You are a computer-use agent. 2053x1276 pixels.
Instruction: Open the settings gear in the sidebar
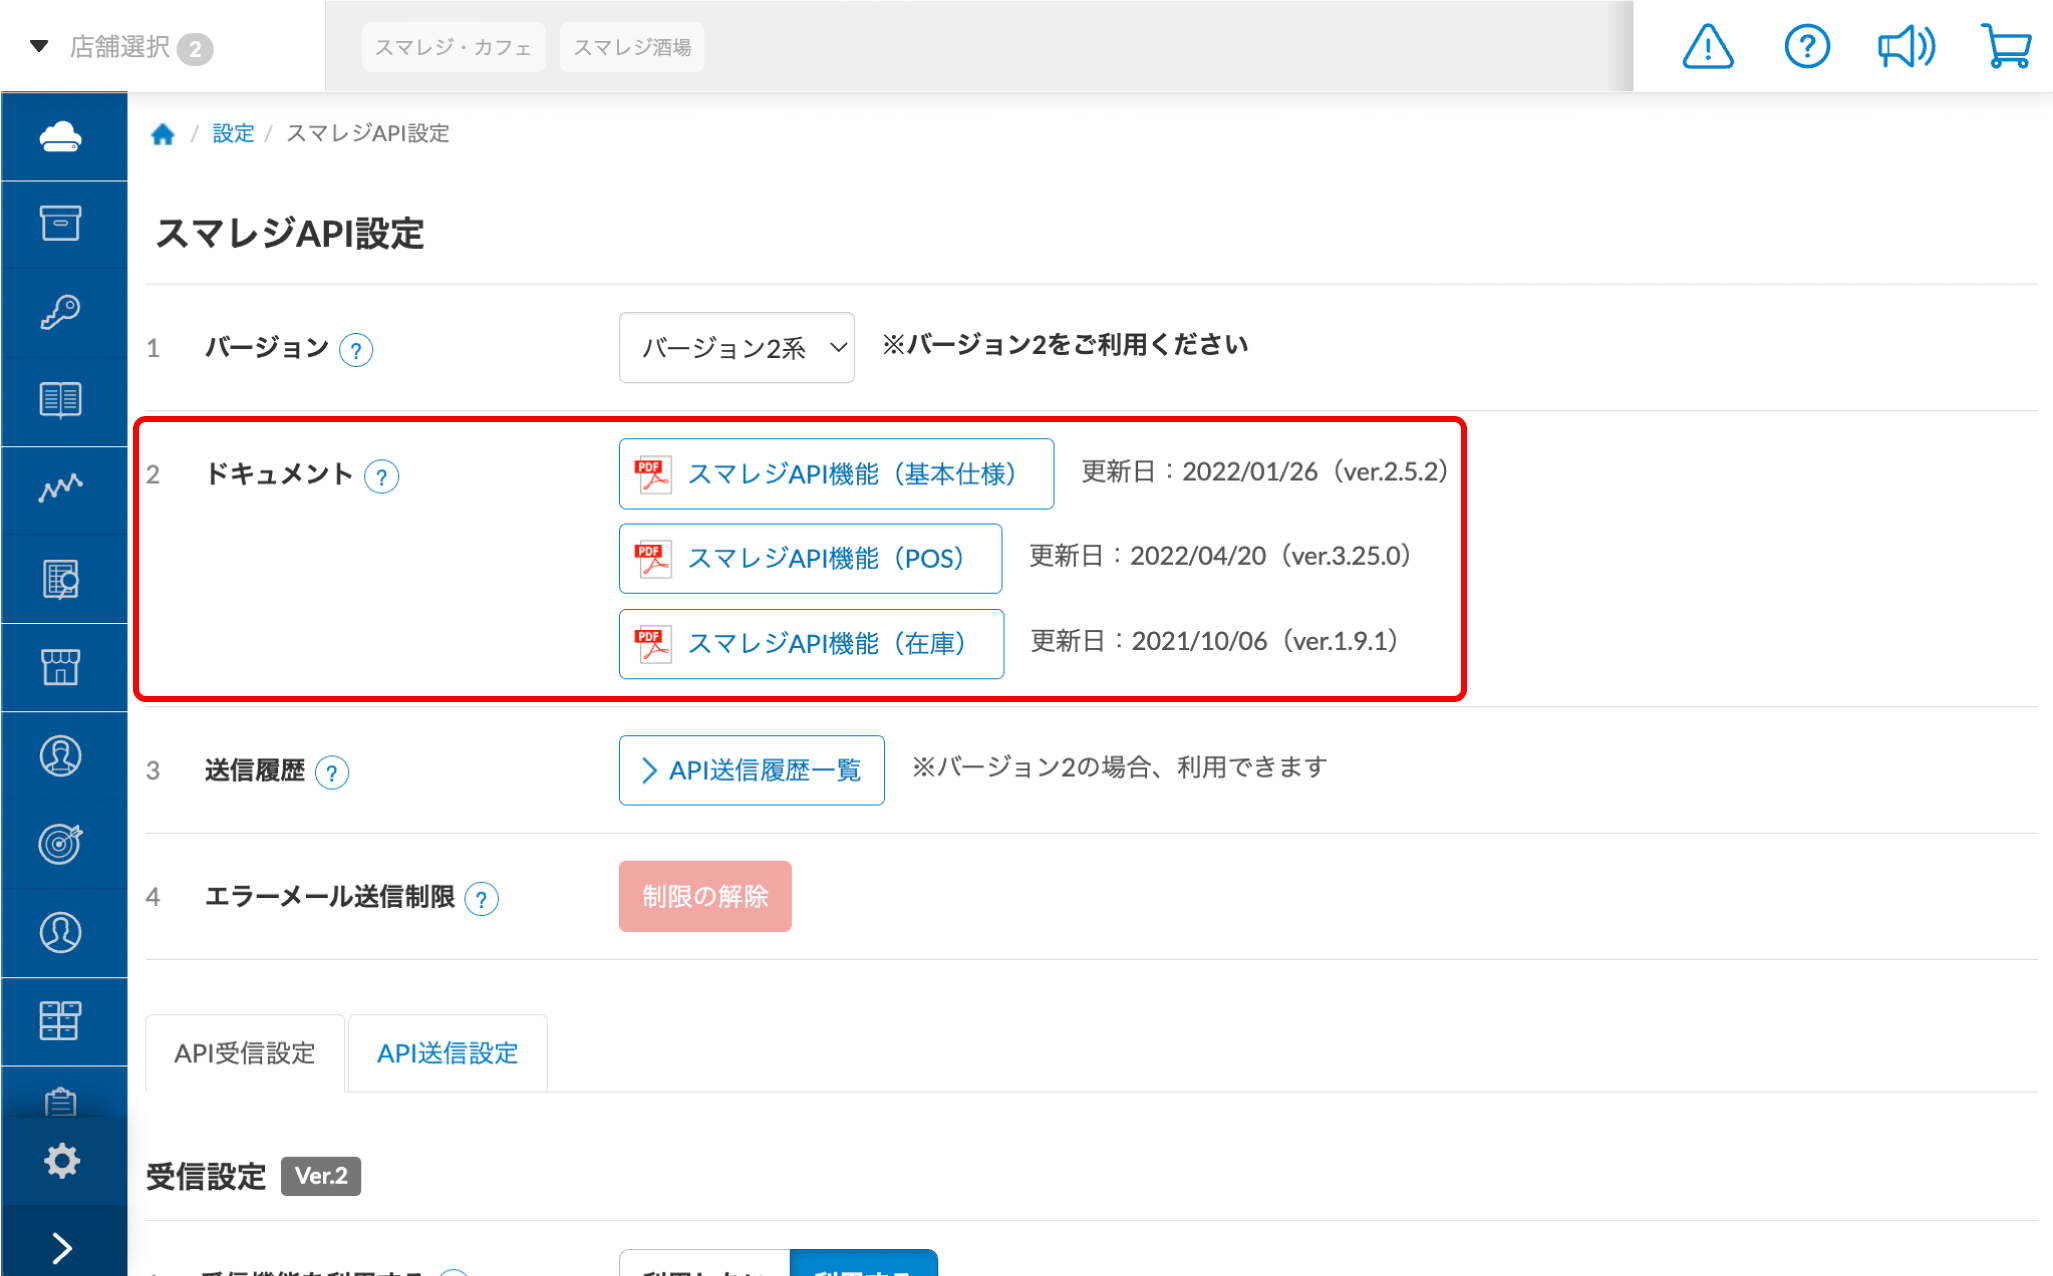(61, 1161)
